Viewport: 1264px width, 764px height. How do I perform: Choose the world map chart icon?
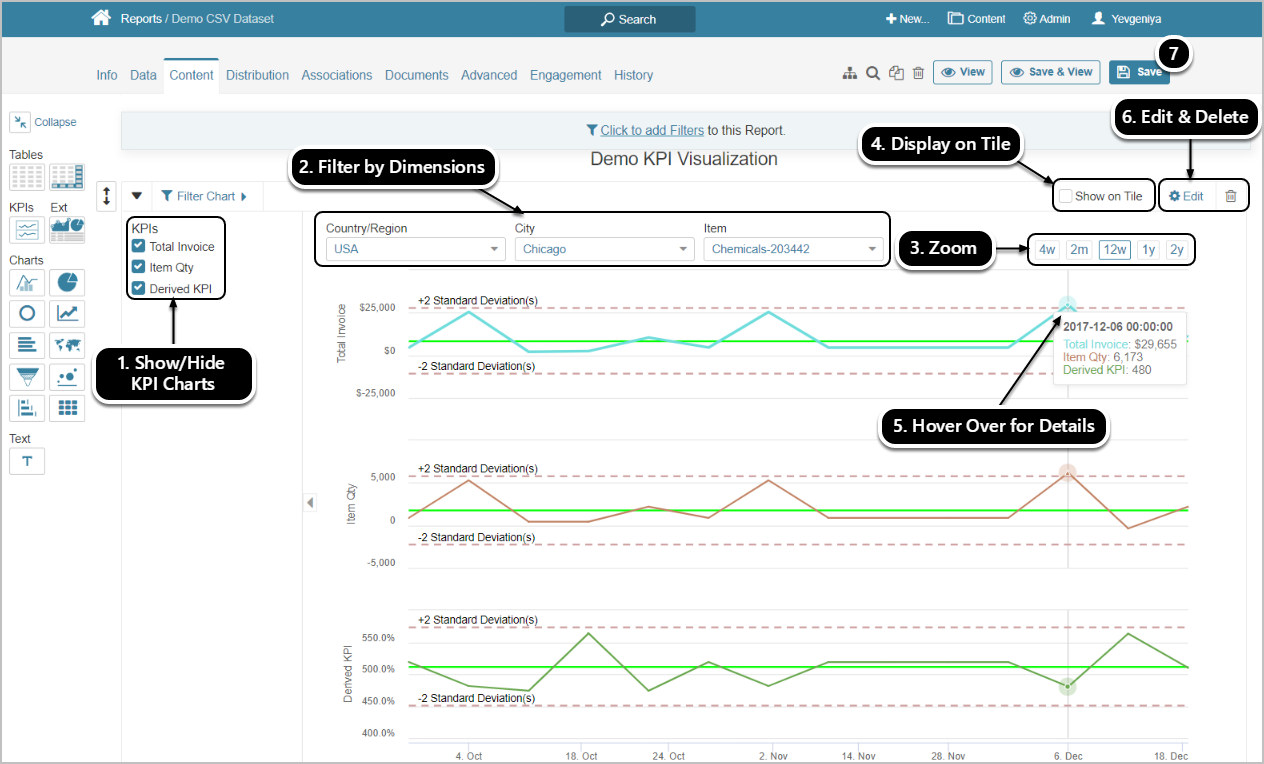coord(68,345)
